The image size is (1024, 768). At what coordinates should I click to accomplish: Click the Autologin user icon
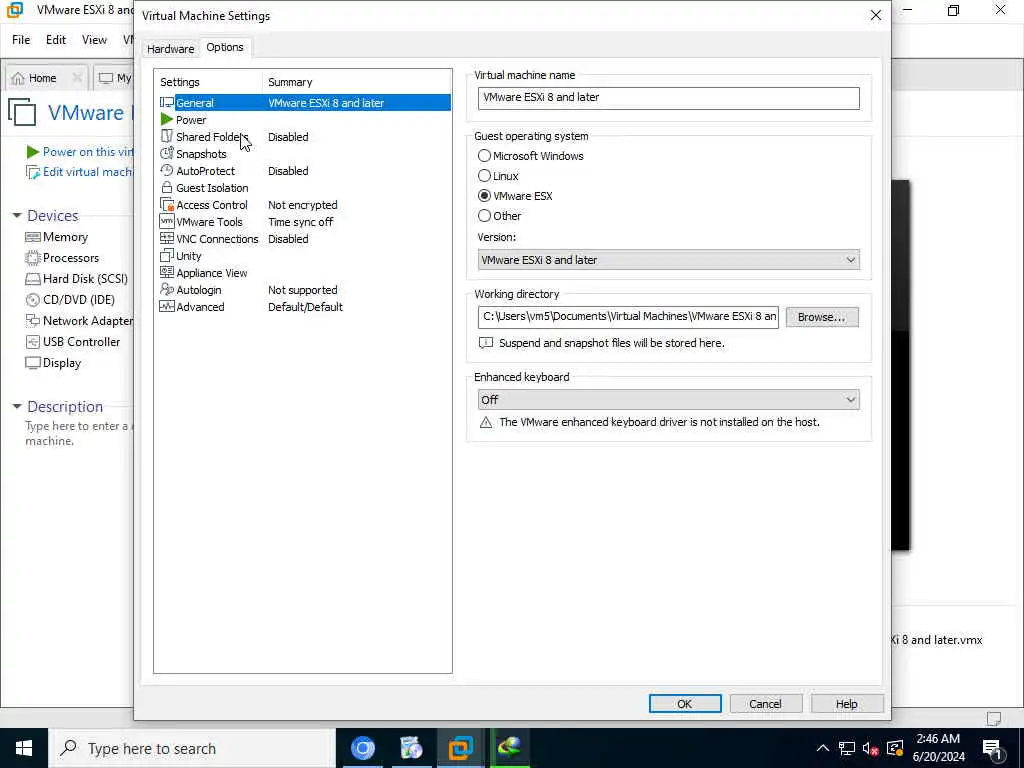pyautogui.click(x=167, y=289)
